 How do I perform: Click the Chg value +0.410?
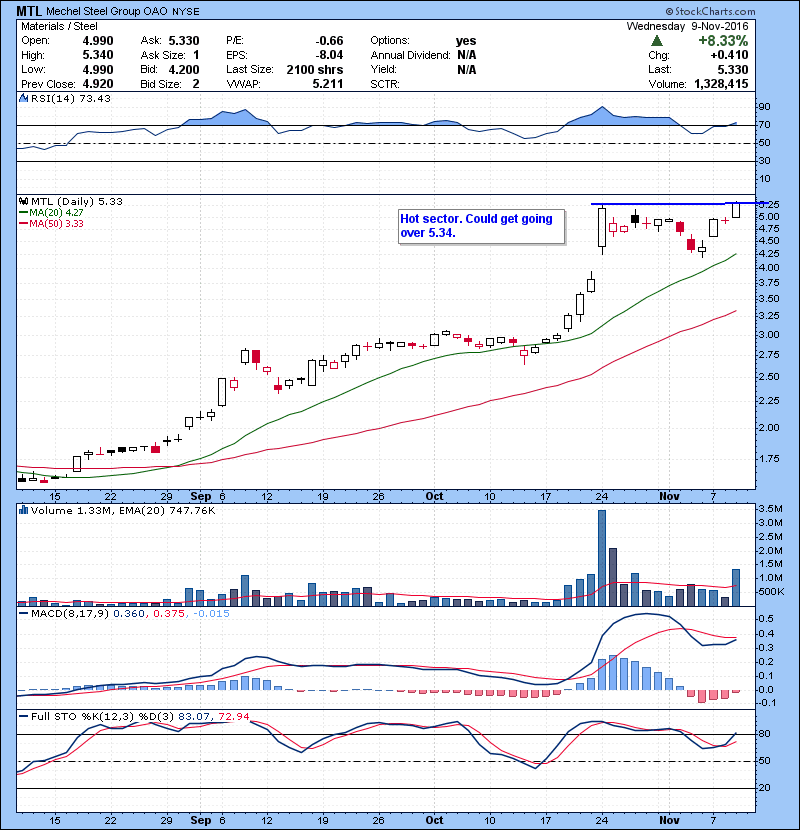[x=729, y=55]
